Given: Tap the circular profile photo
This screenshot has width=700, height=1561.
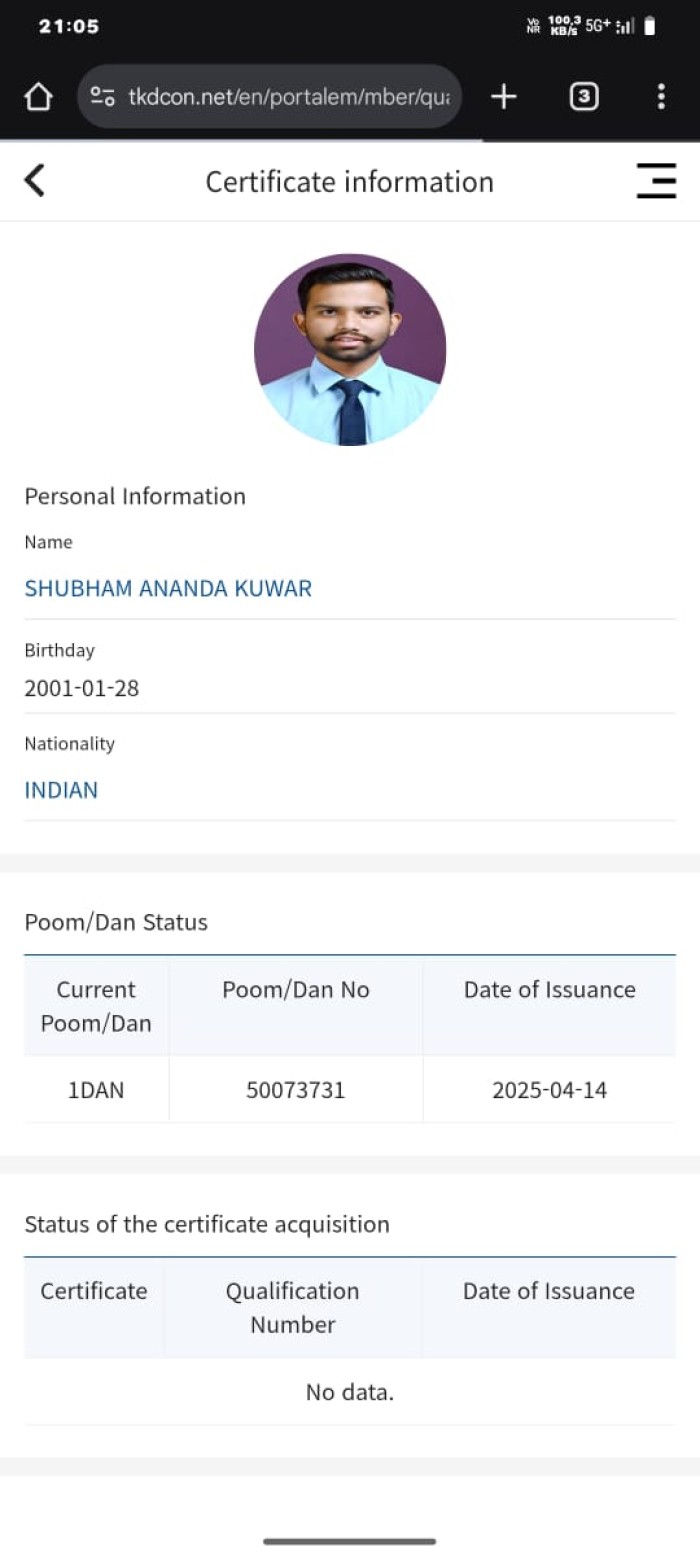Looking at the screenshot, I should (x=350, y=349).
